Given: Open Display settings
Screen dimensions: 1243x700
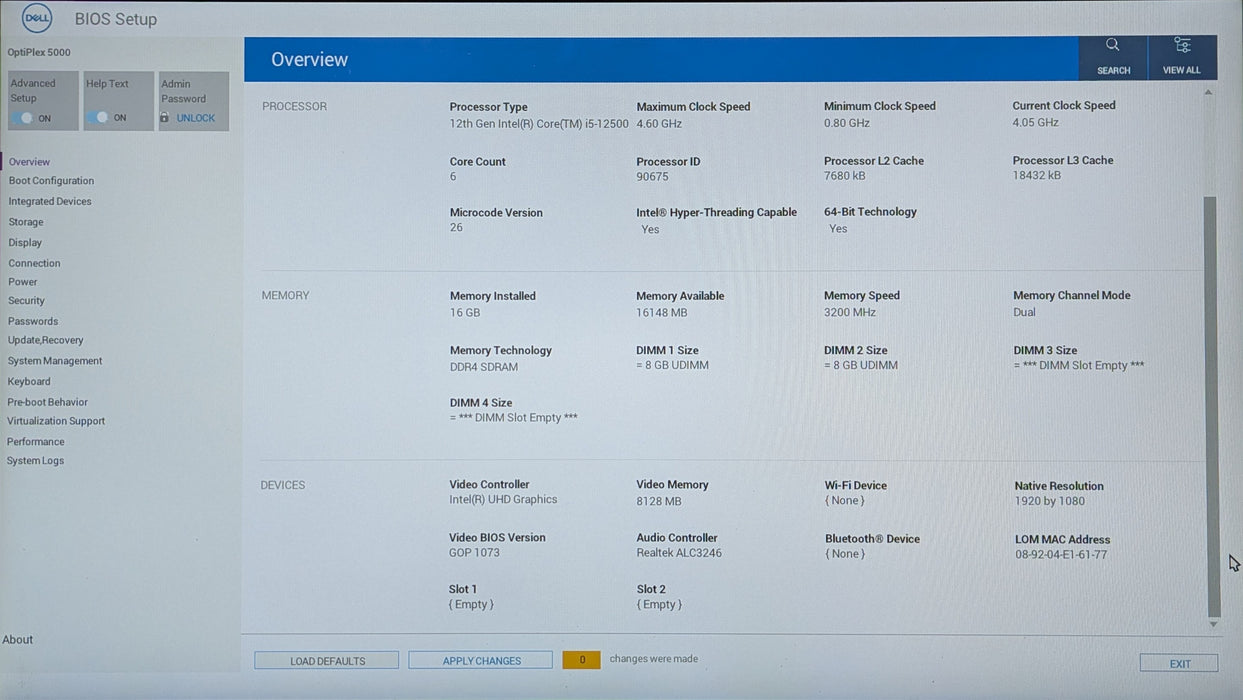Looking at the screenshot, I should coord(25,242).
